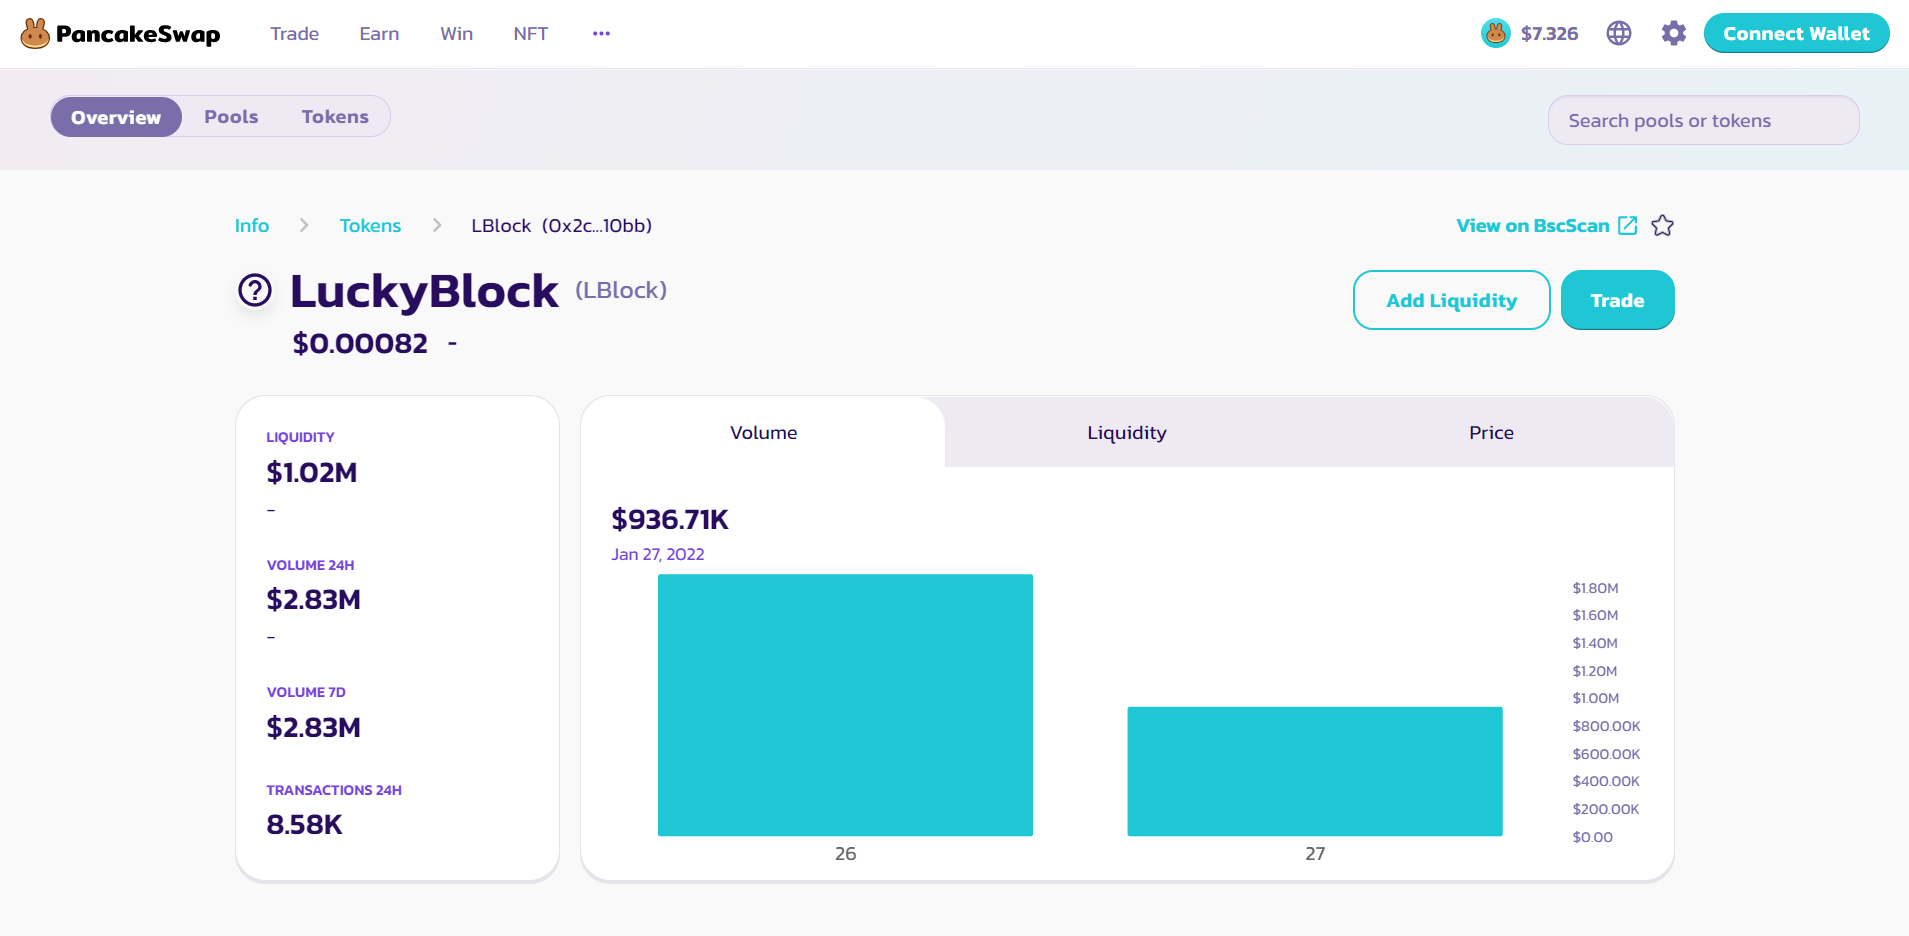The image size is (1909, 936).
Task: Click the $0.00082 token price
Action: tap(360, 343)
